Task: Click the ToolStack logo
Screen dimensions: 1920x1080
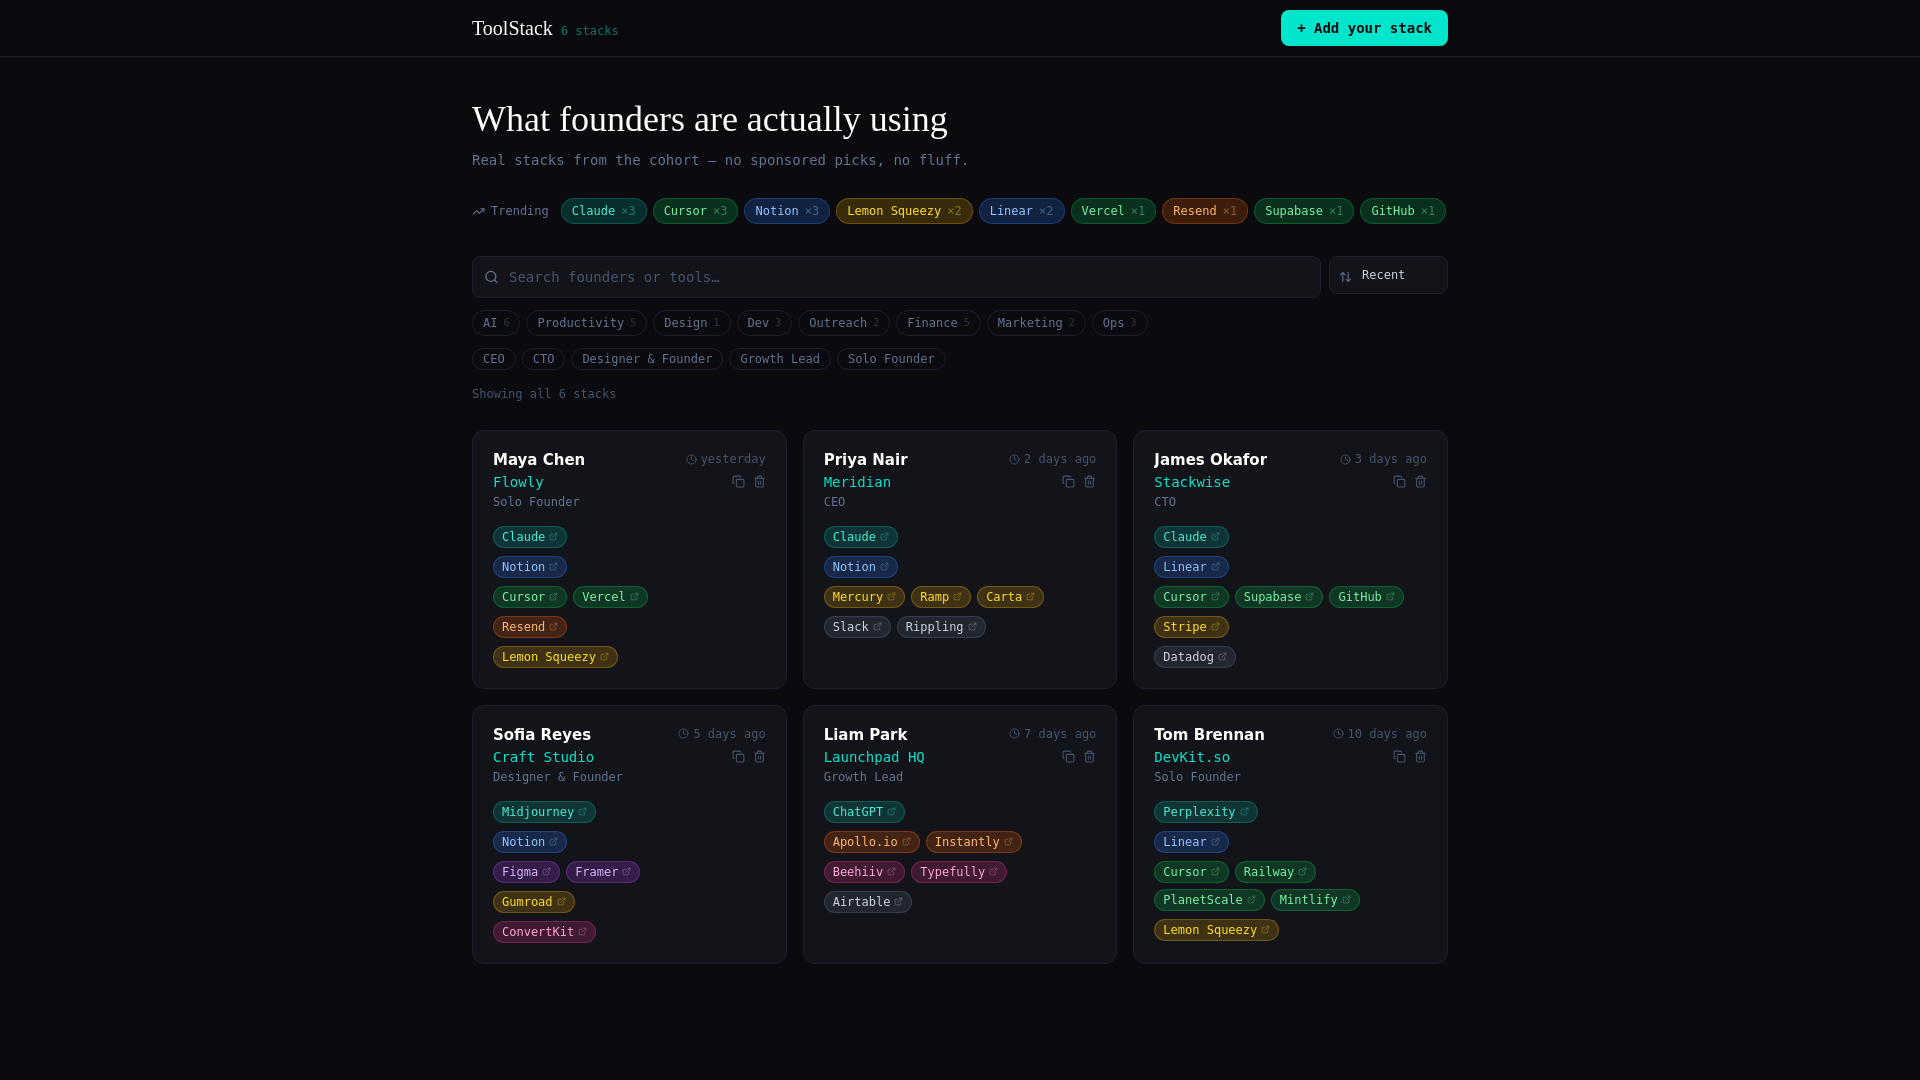Action: pos(512,28)
